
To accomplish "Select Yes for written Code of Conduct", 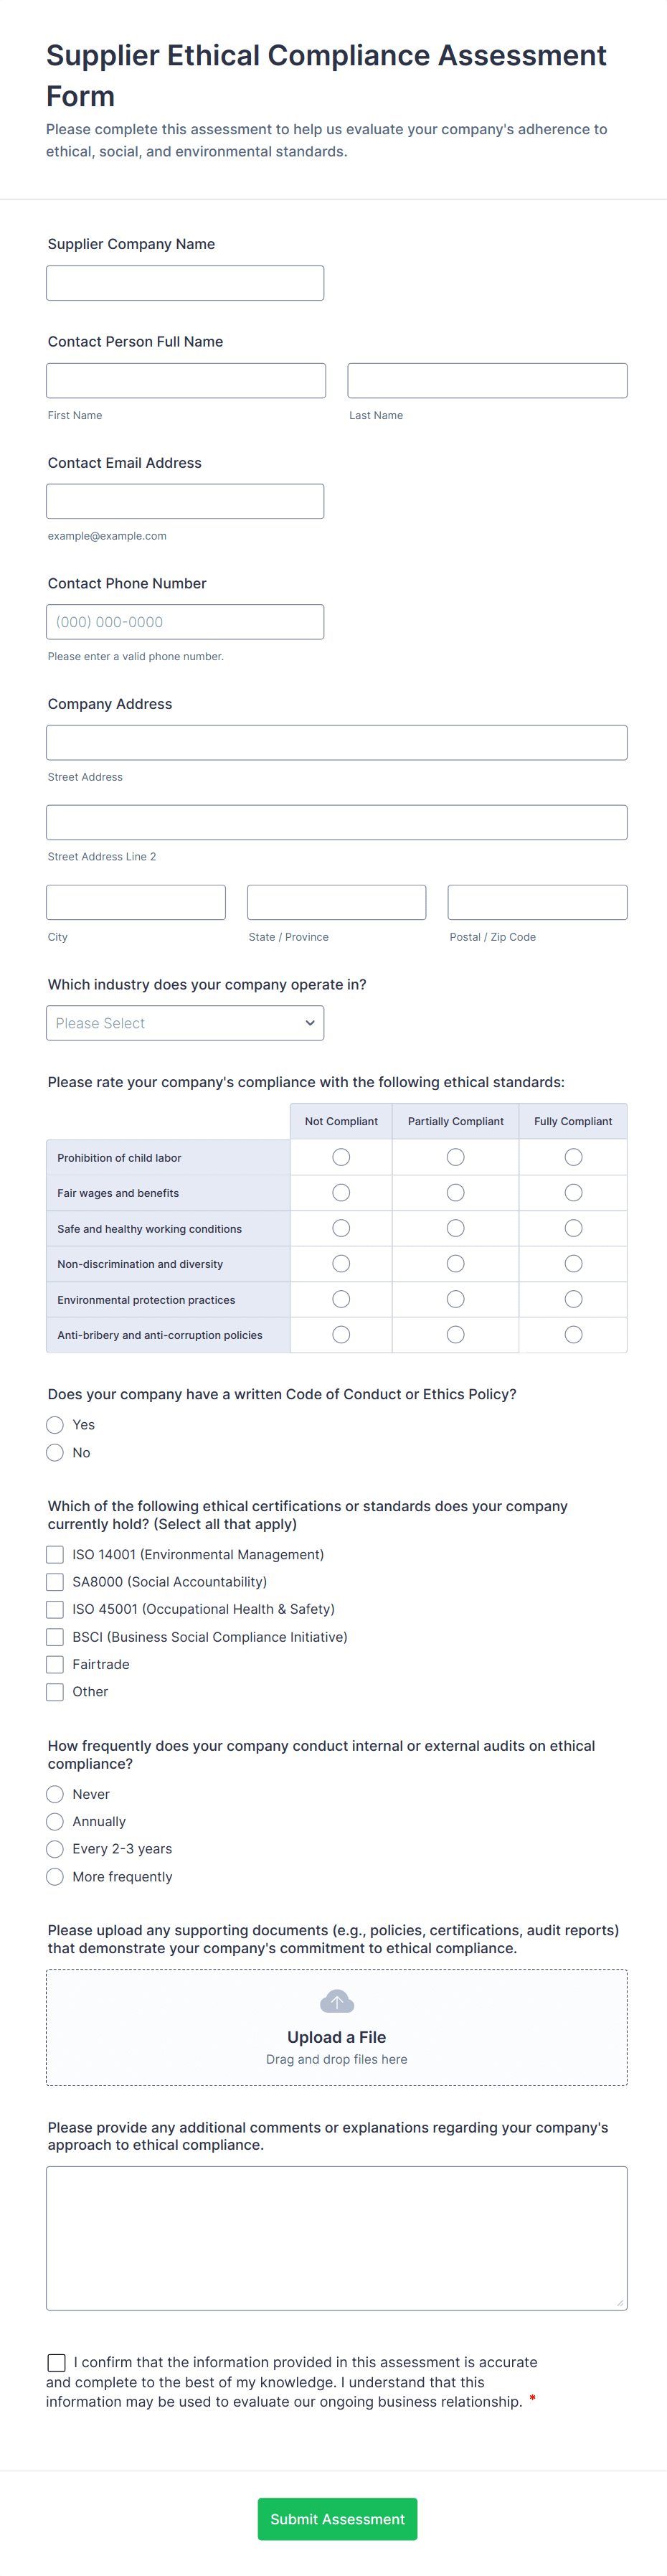I will tap(55, 1424).
